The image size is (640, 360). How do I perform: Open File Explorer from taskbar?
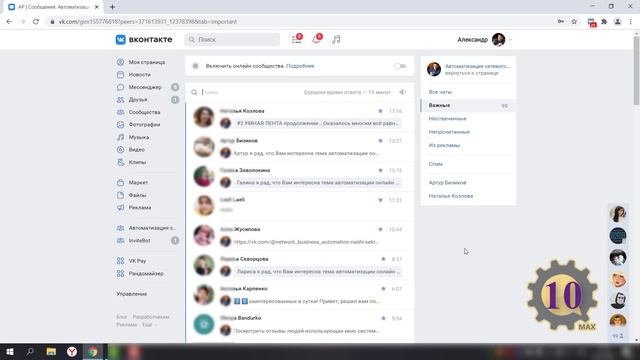pos(51,351)
